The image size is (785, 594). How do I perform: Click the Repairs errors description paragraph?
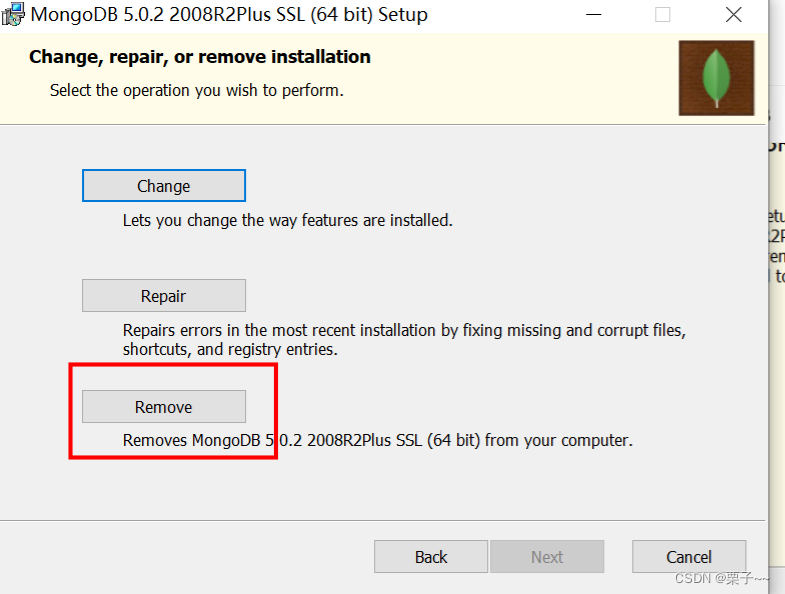pyautogui.click(x=404, y=340)
